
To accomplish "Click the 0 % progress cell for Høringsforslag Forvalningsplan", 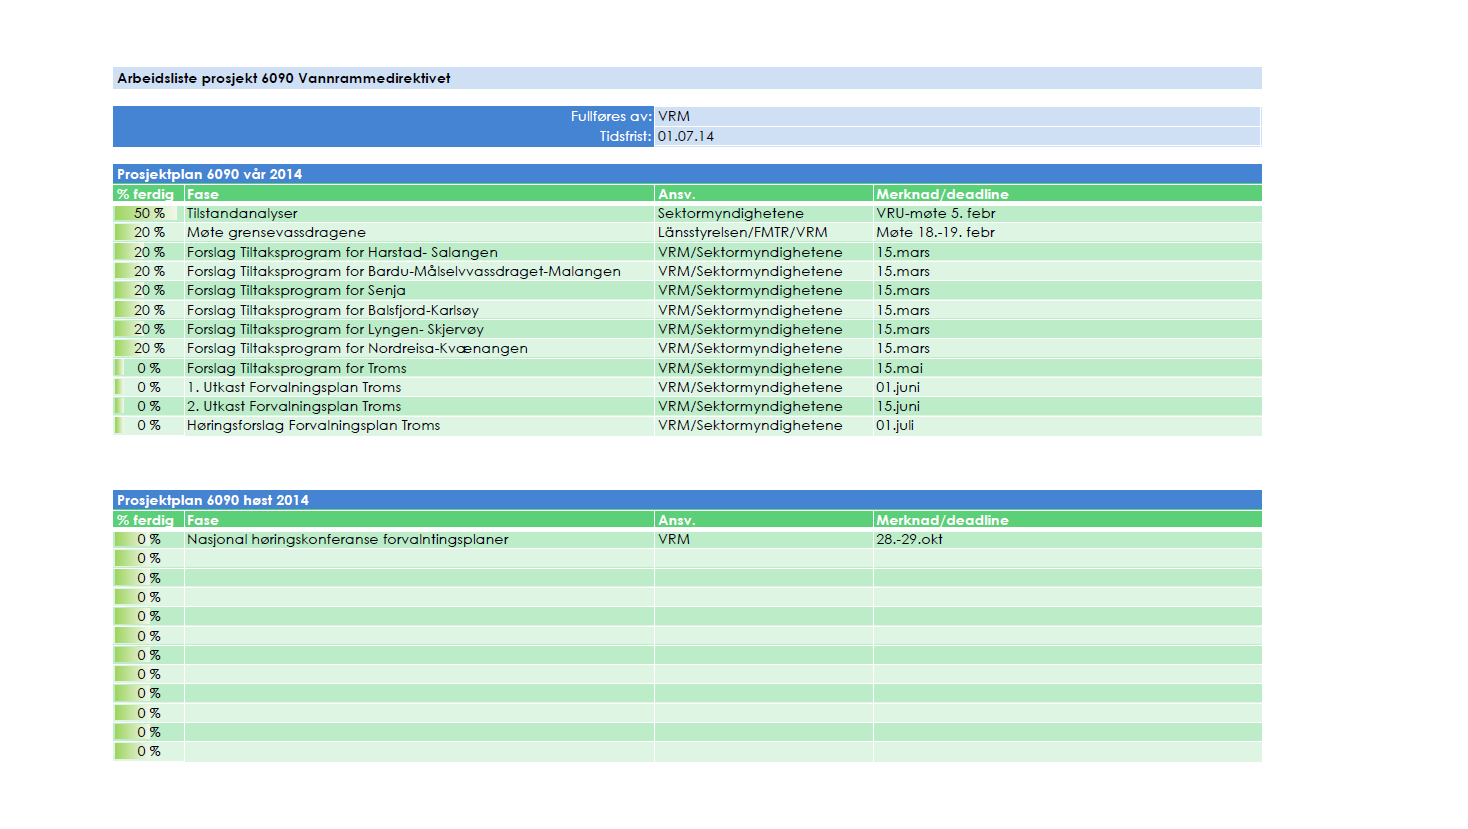I will [148, 425].
